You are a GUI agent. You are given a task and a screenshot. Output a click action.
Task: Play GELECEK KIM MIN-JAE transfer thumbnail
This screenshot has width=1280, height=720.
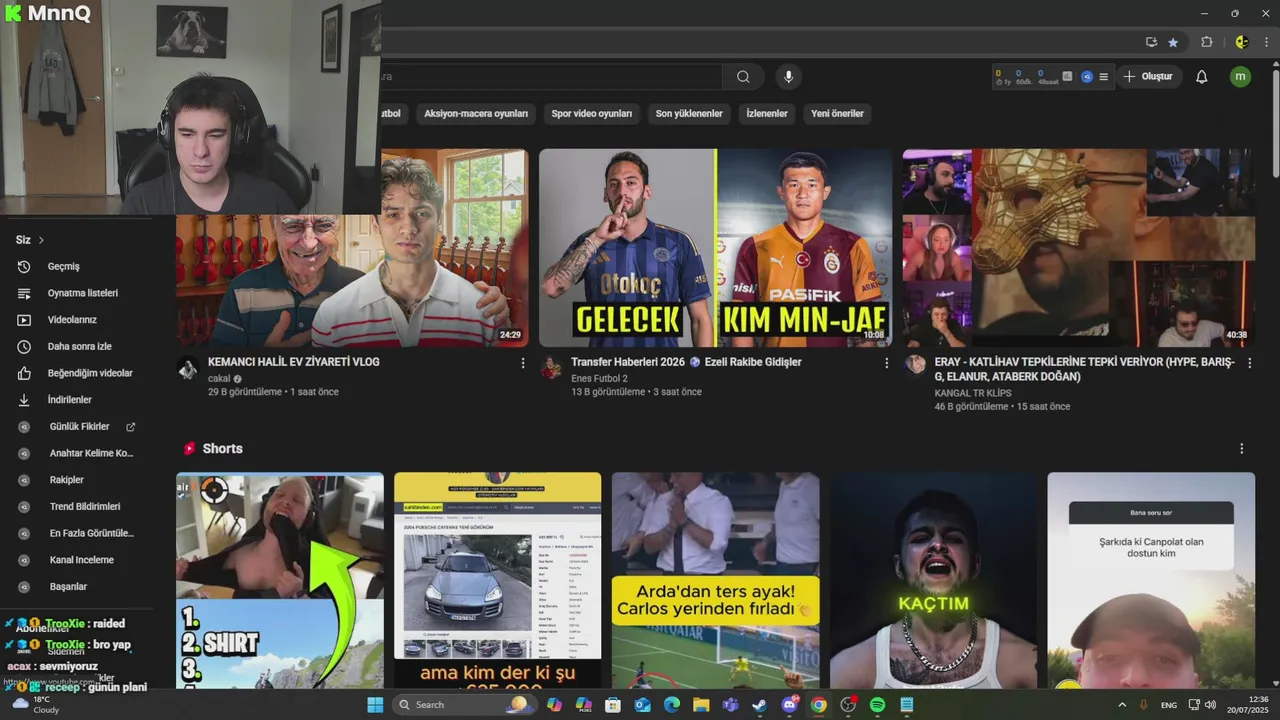point(715,248)
